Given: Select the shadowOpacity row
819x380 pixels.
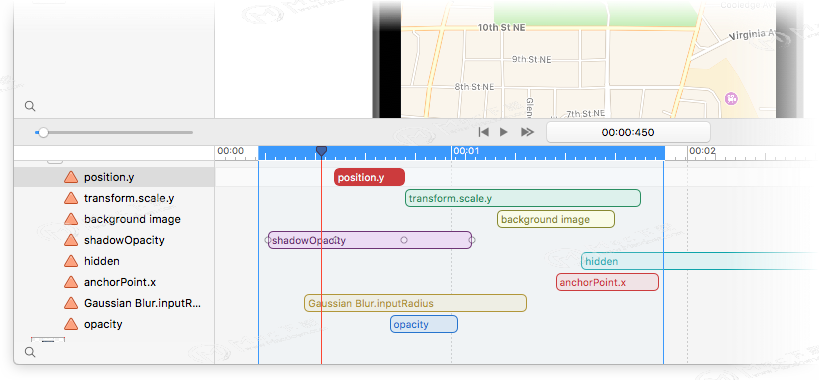Looking at the screenshot, I should point(114,240).
